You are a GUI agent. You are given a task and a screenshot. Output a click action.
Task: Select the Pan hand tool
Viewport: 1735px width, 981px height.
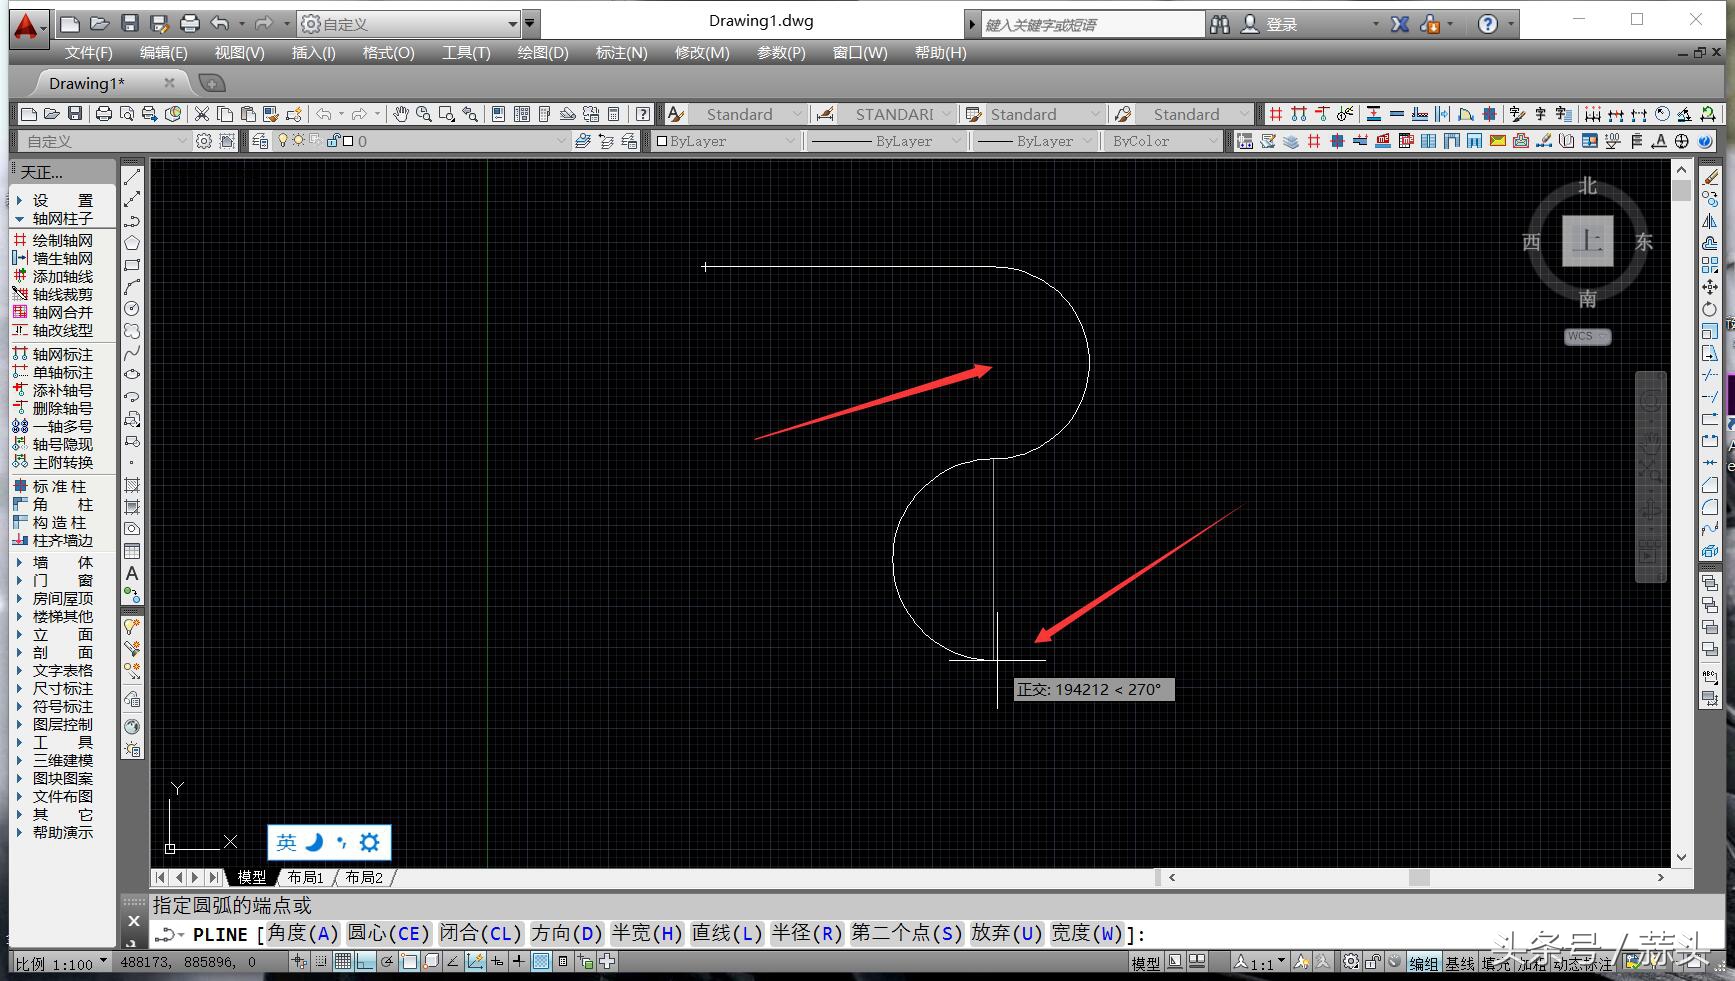click(x=400, y=114)
